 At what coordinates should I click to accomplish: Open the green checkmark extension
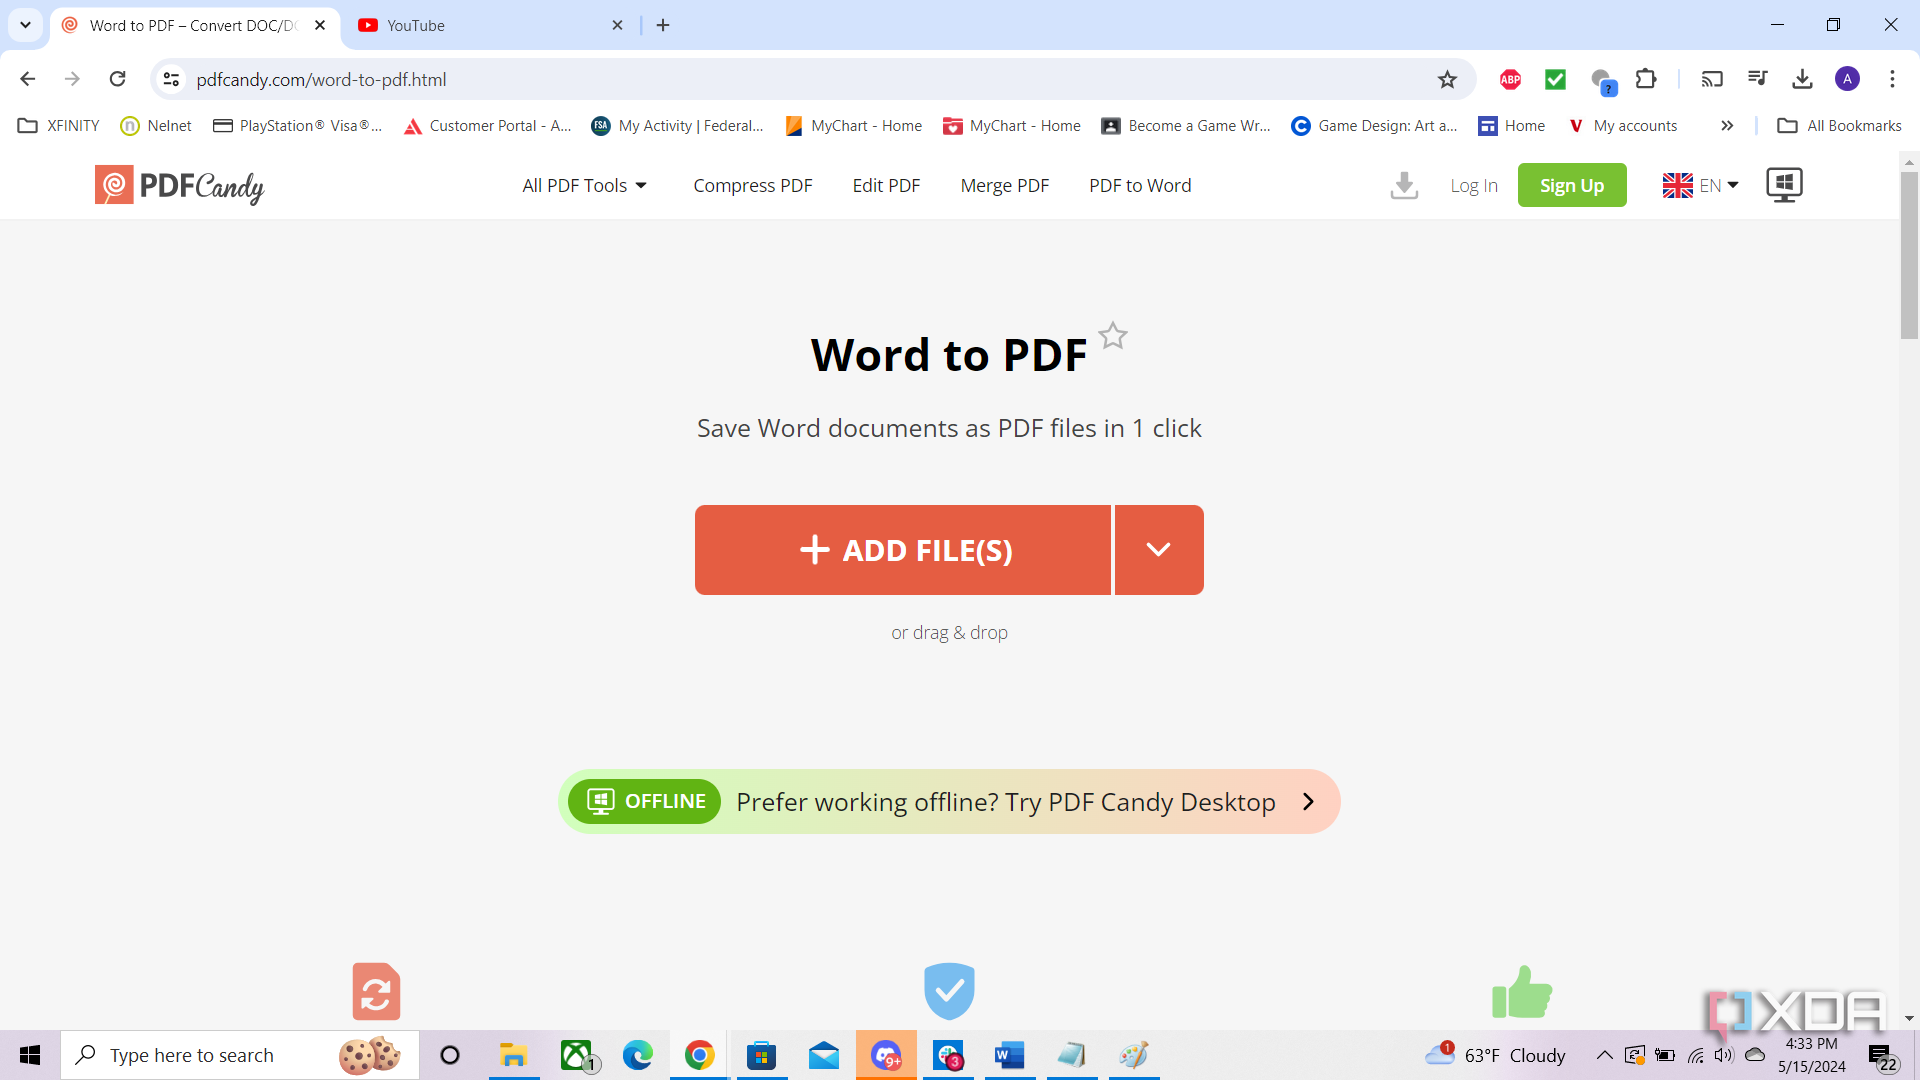pos(1555,79)
